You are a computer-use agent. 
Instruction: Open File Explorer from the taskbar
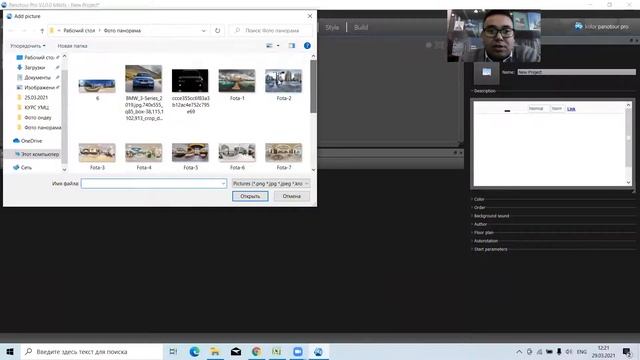[x=215, y=351]
